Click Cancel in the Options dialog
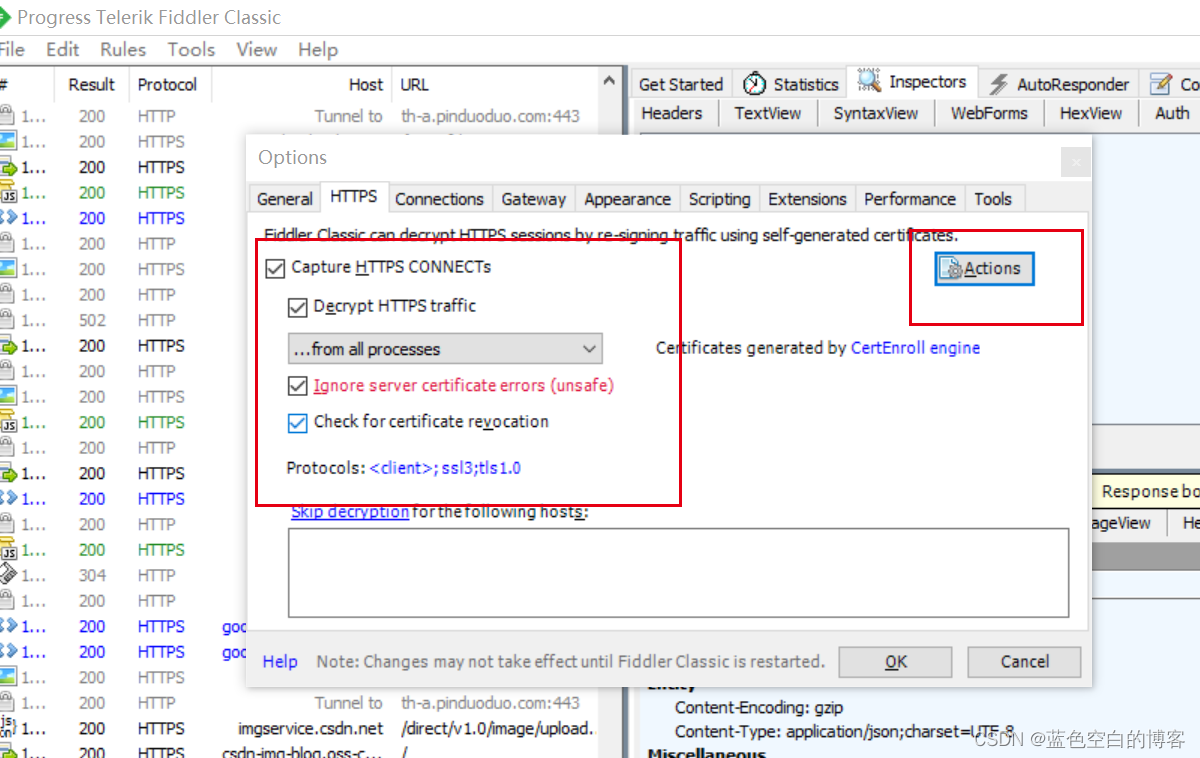 [1025, 661]
